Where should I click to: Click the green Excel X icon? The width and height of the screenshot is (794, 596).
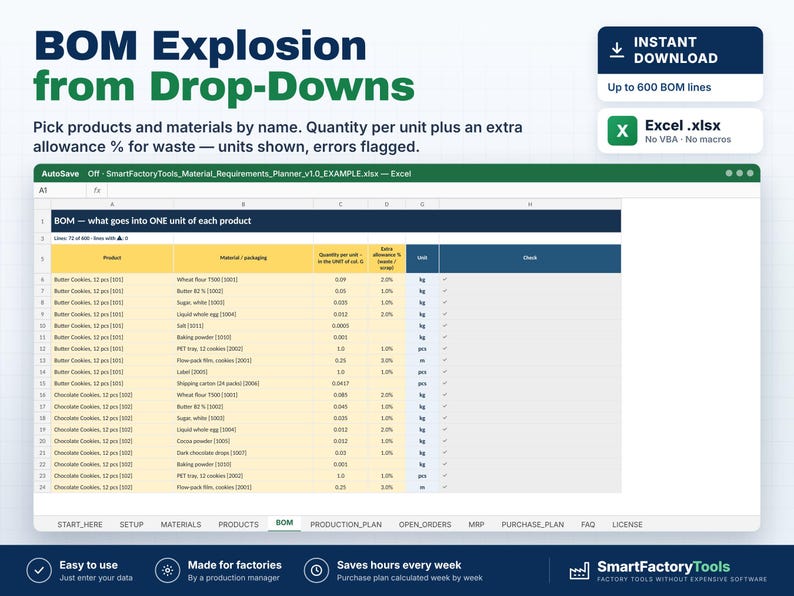click(622, 131)
